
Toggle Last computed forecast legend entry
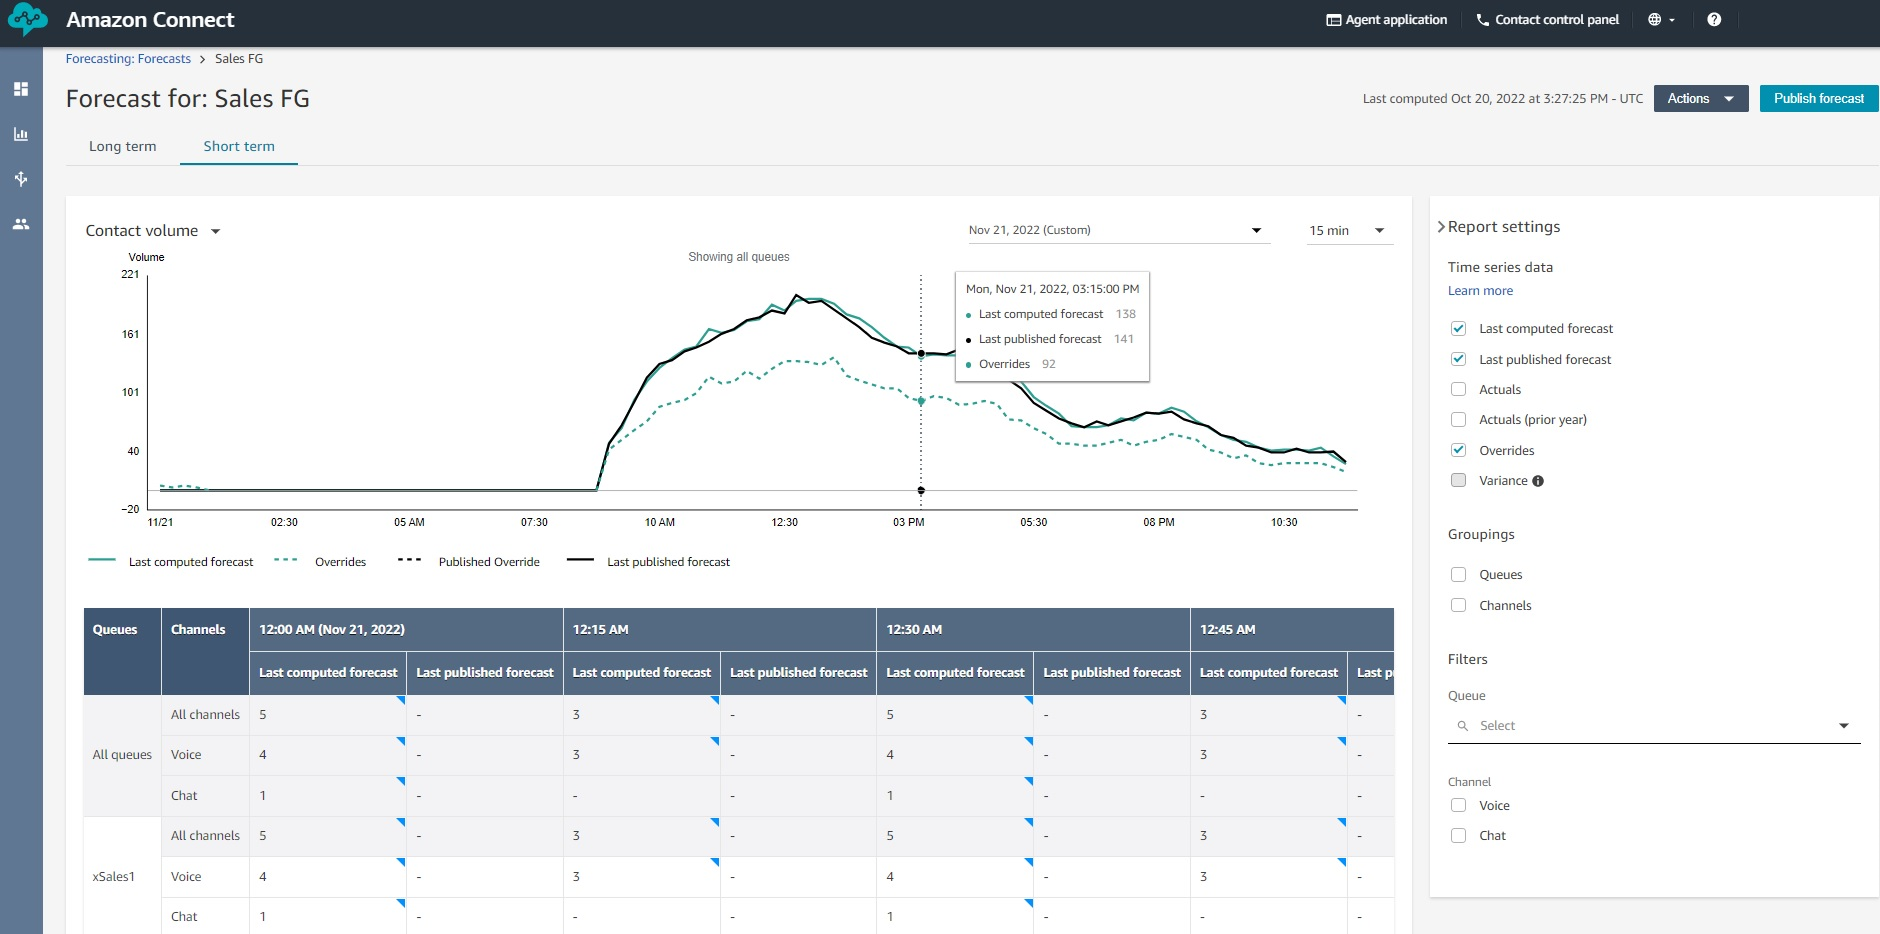click(171, 562)
